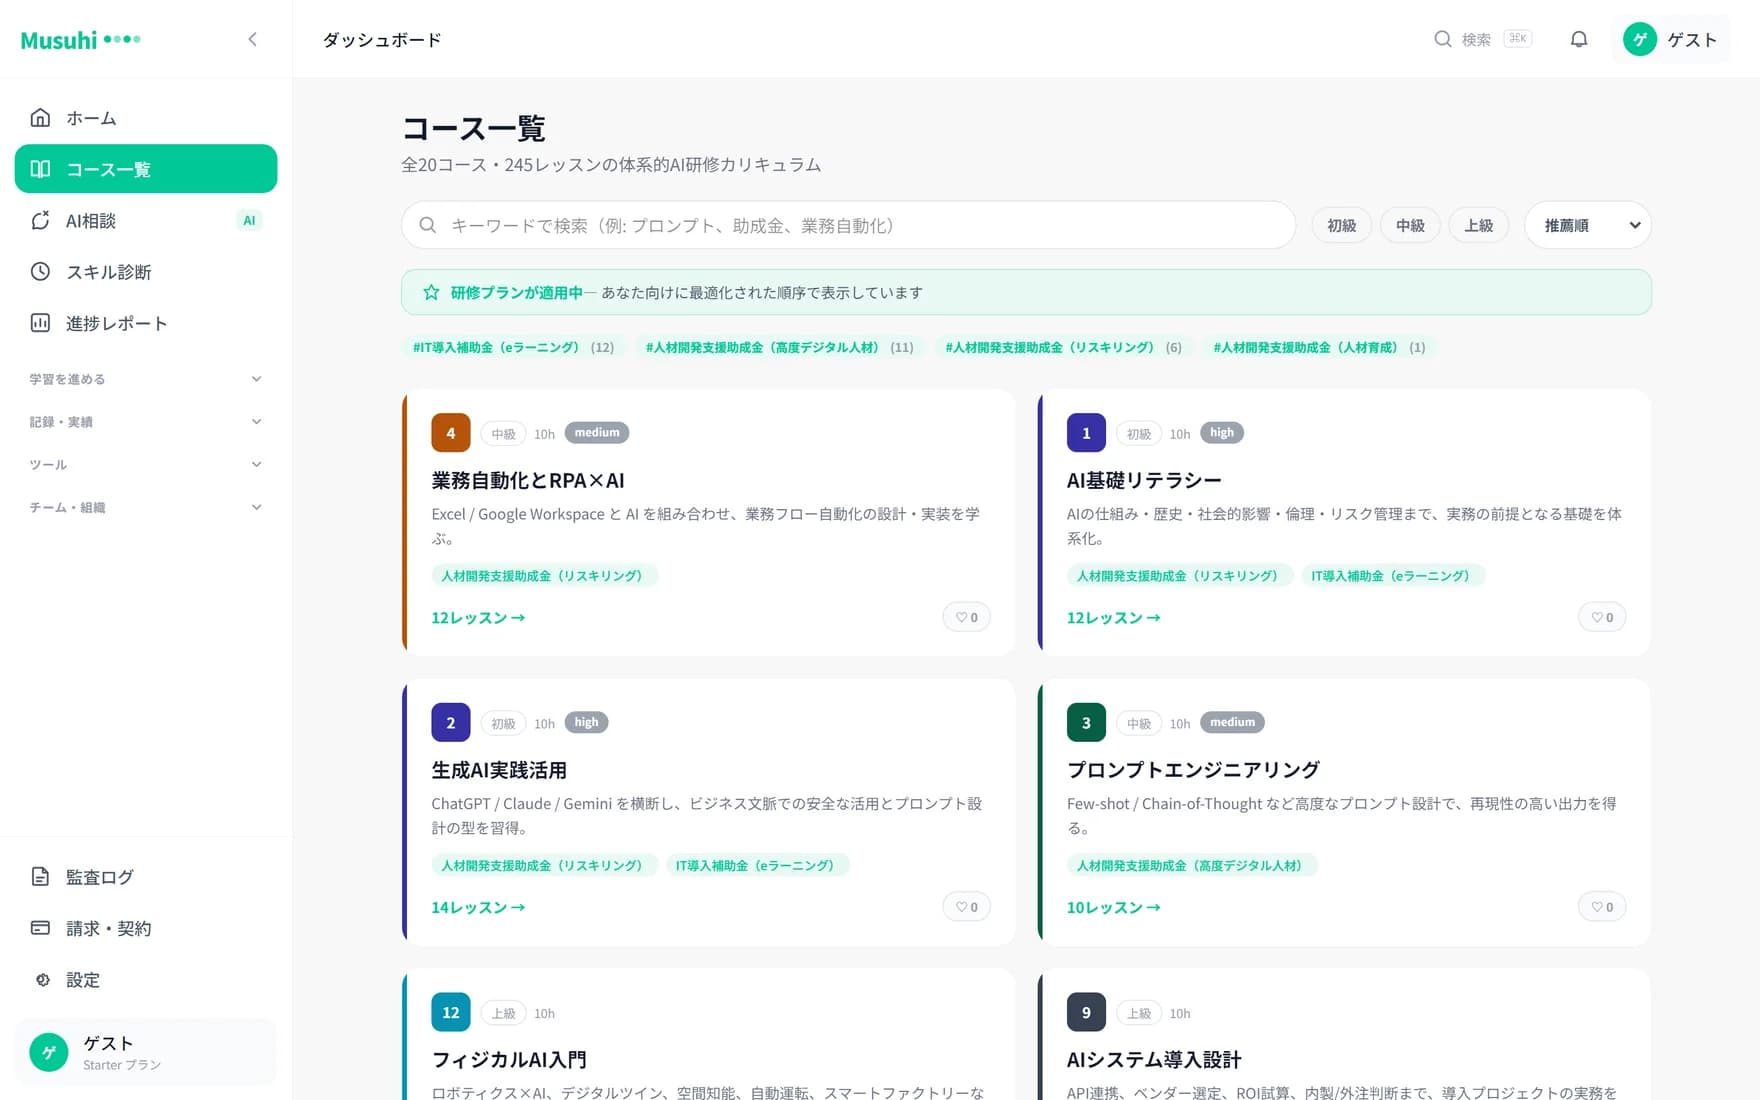
Task: Open スキル診断 from the sidebar
Action: pos(146,272)
